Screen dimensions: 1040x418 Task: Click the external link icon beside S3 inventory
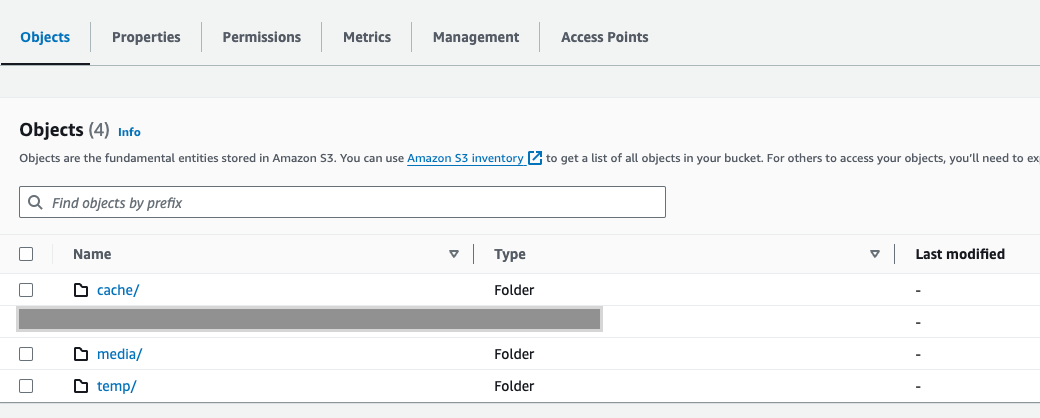point(535,158)
